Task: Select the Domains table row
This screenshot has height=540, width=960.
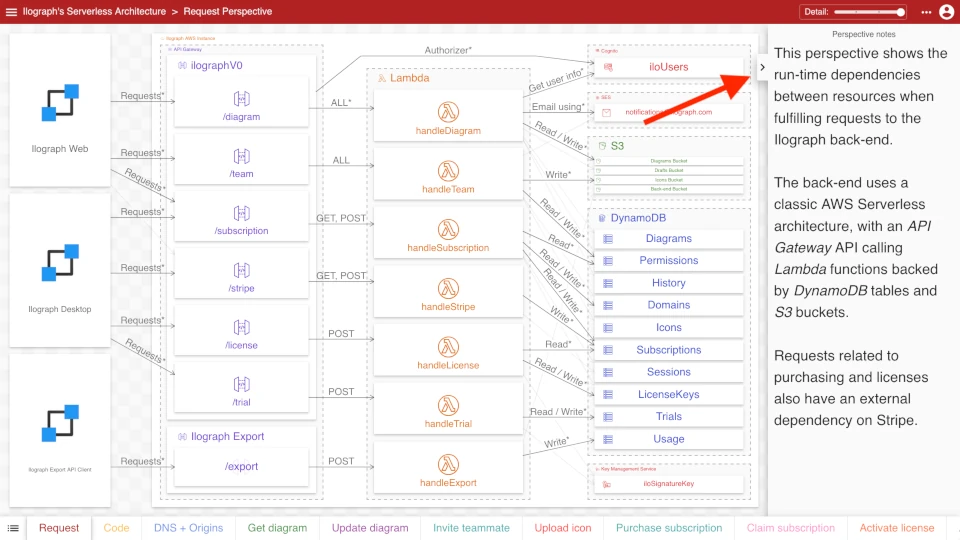Action: click(669, 306)
